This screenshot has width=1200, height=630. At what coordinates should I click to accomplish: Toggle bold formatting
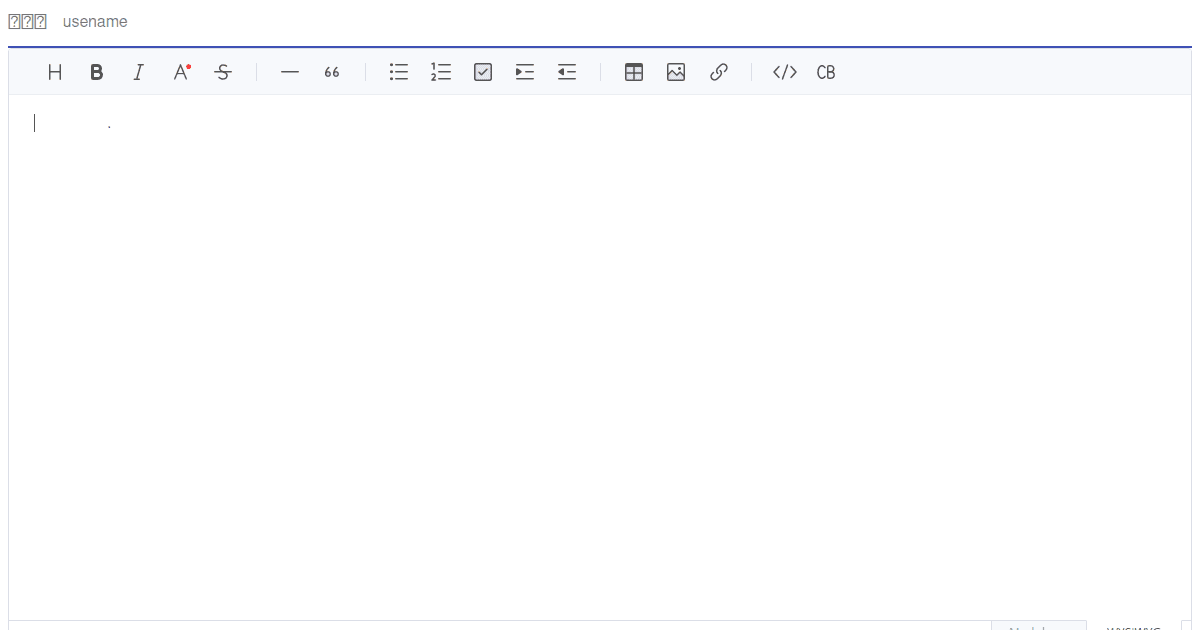[x=97, y=72]
